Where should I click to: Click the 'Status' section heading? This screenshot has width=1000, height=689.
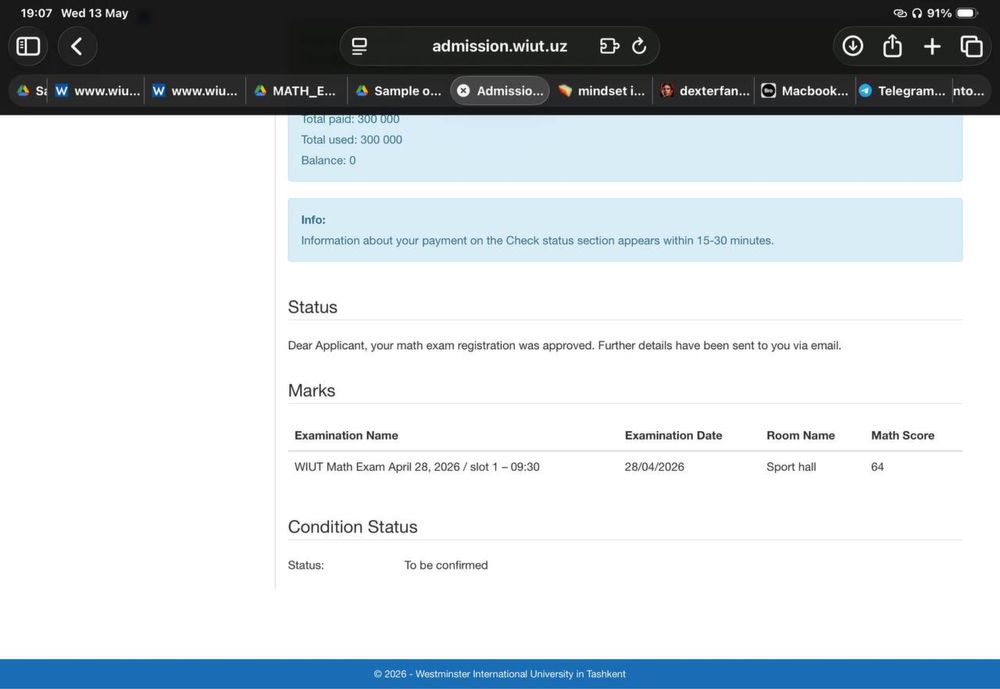tap(312, 307)
